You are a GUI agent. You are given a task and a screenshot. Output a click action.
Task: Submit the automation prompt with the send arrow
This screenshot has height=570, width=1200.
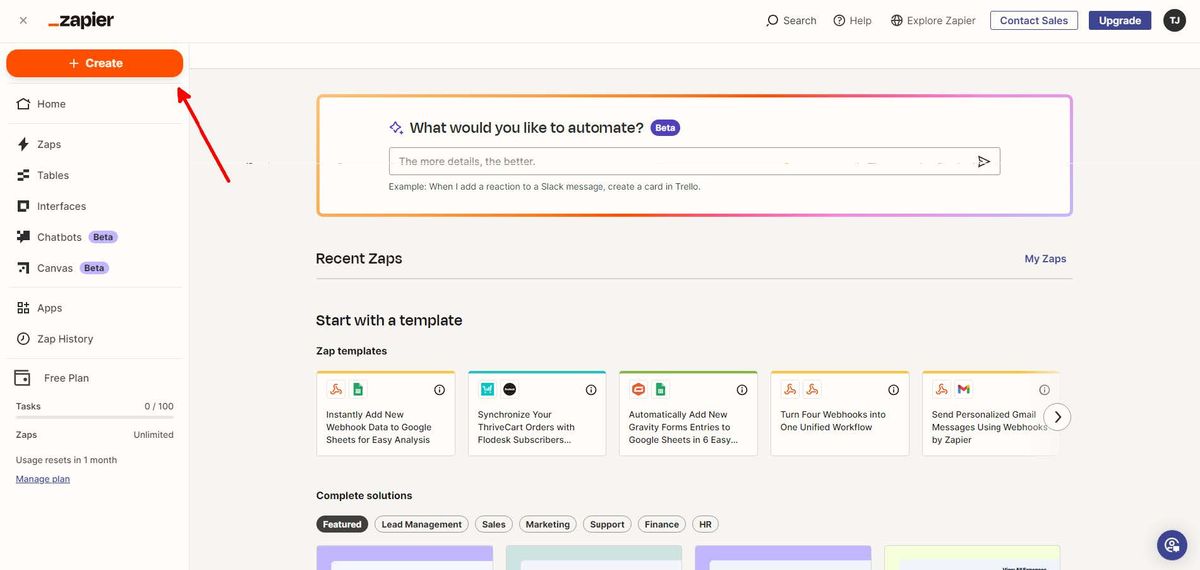click(x=984, y=161)
